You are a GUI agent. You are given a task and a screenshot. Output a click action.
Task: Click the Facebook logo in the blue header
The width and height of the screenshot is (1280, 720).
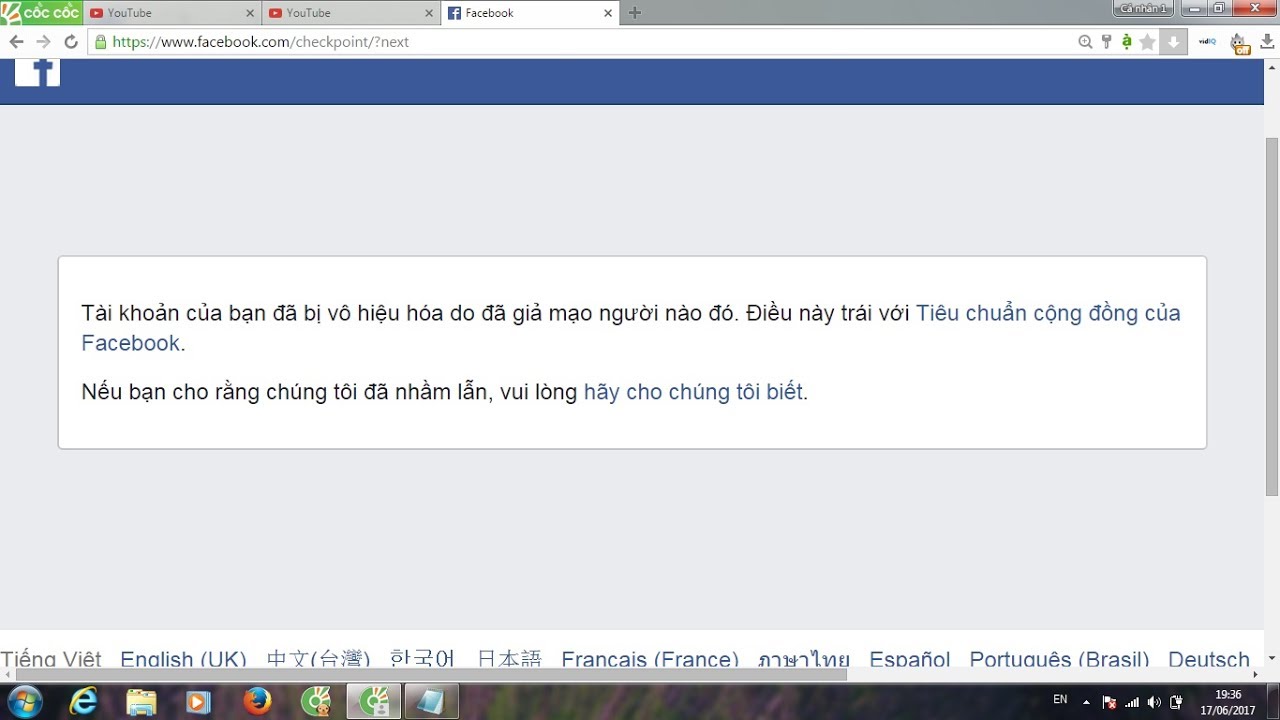(37, 72)
